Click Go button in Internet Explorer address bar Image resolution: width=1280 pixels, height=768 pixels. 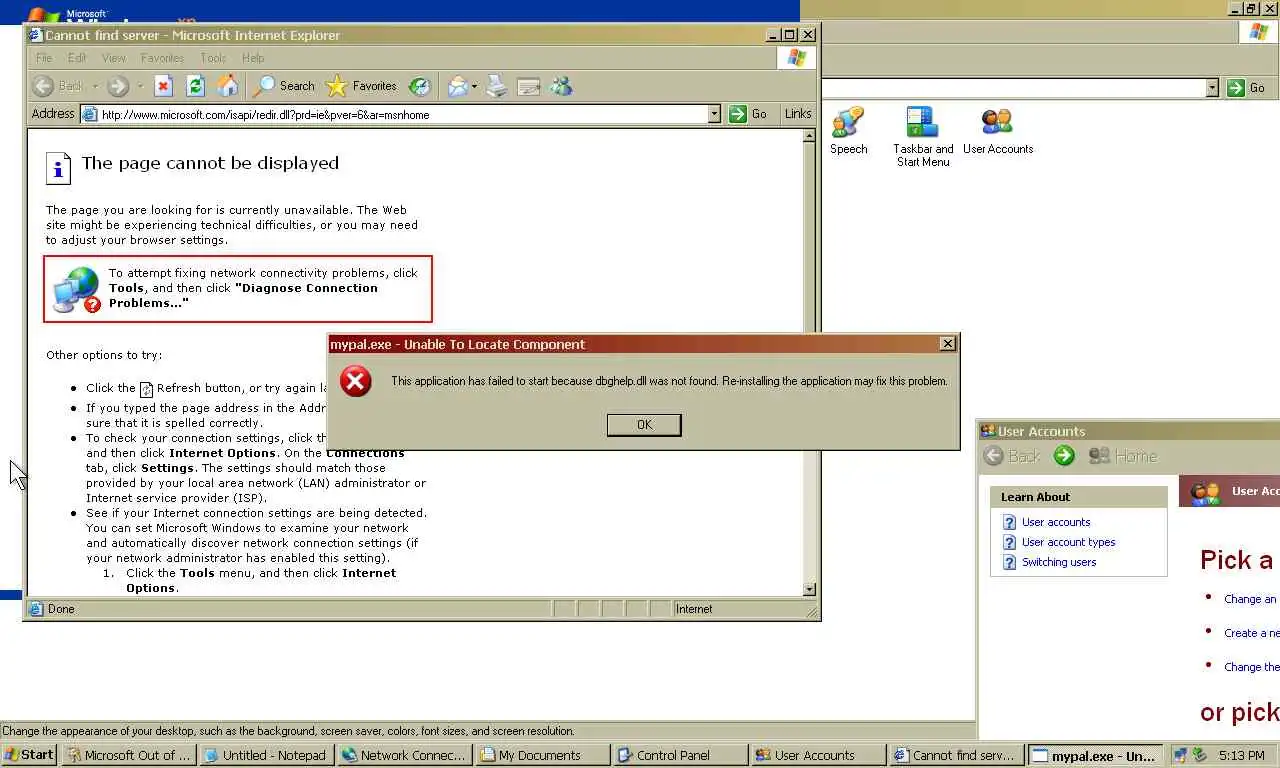point(748,114)
